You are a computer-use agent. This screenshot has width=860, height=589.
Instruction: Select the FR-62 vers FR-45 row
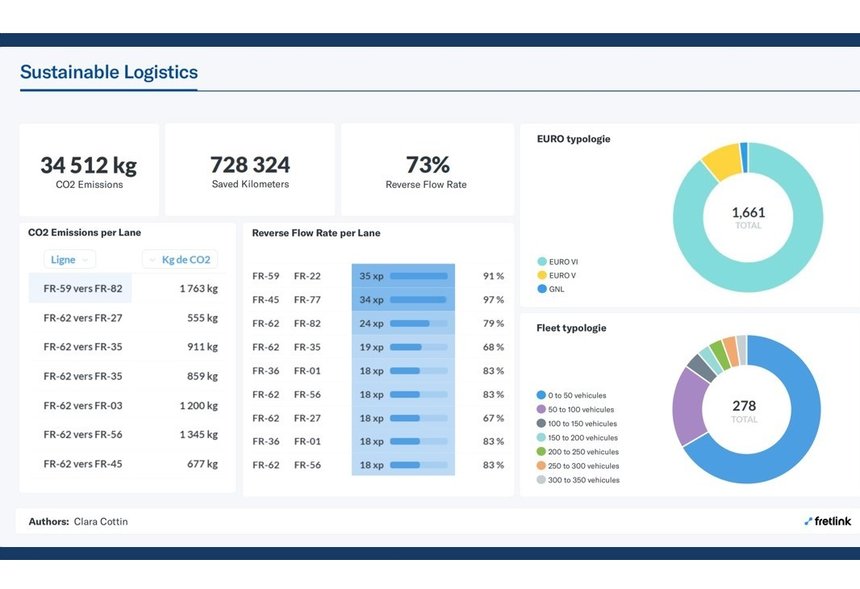(127, 463)
